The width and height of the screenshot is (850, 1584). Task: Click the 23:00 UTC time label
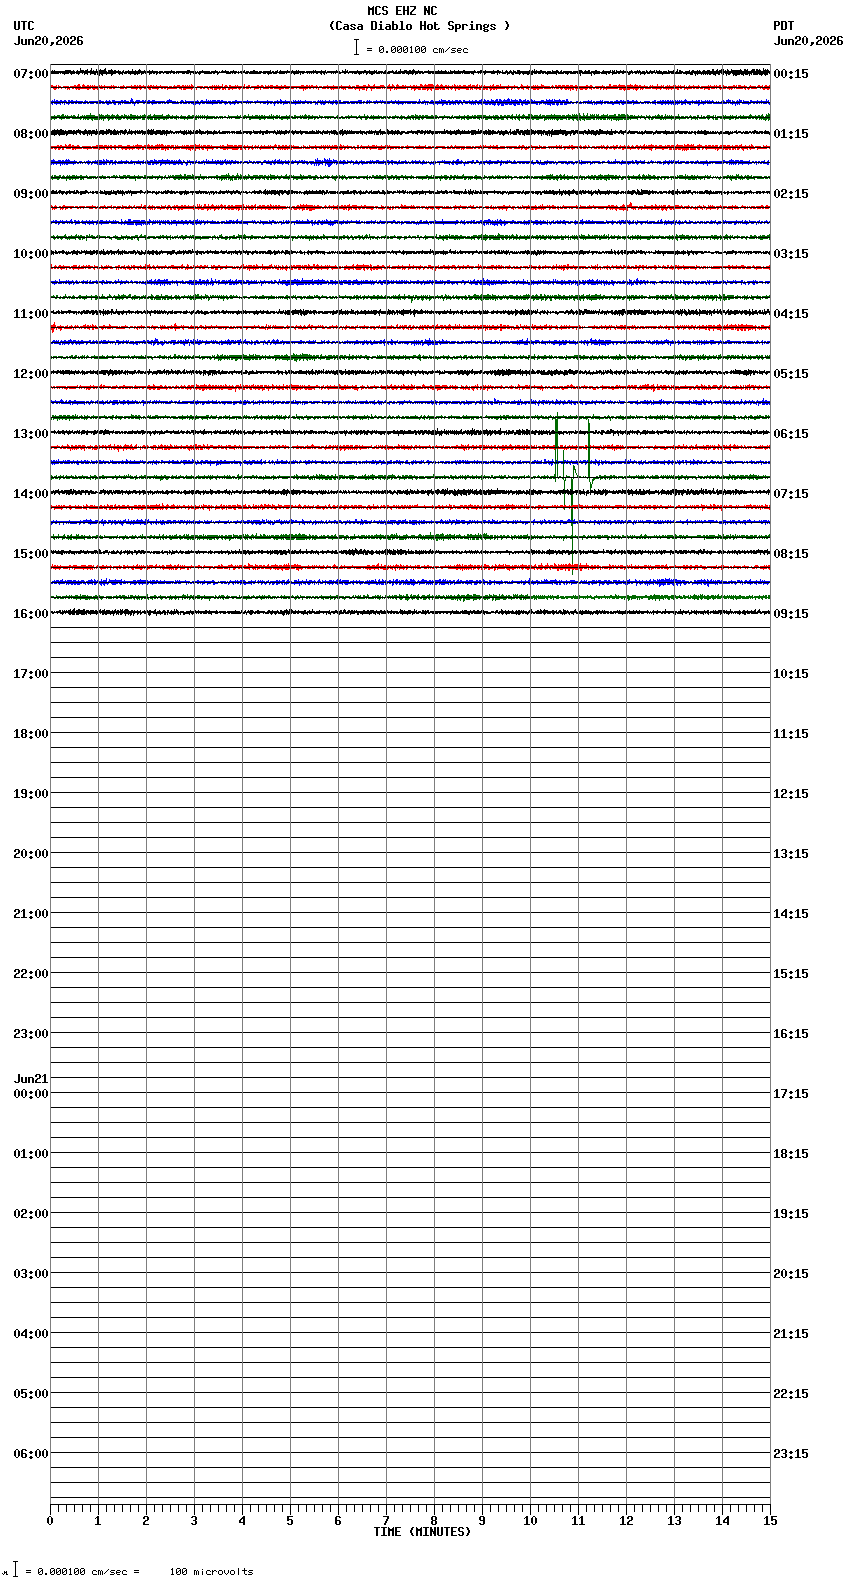coord(31,1034)
